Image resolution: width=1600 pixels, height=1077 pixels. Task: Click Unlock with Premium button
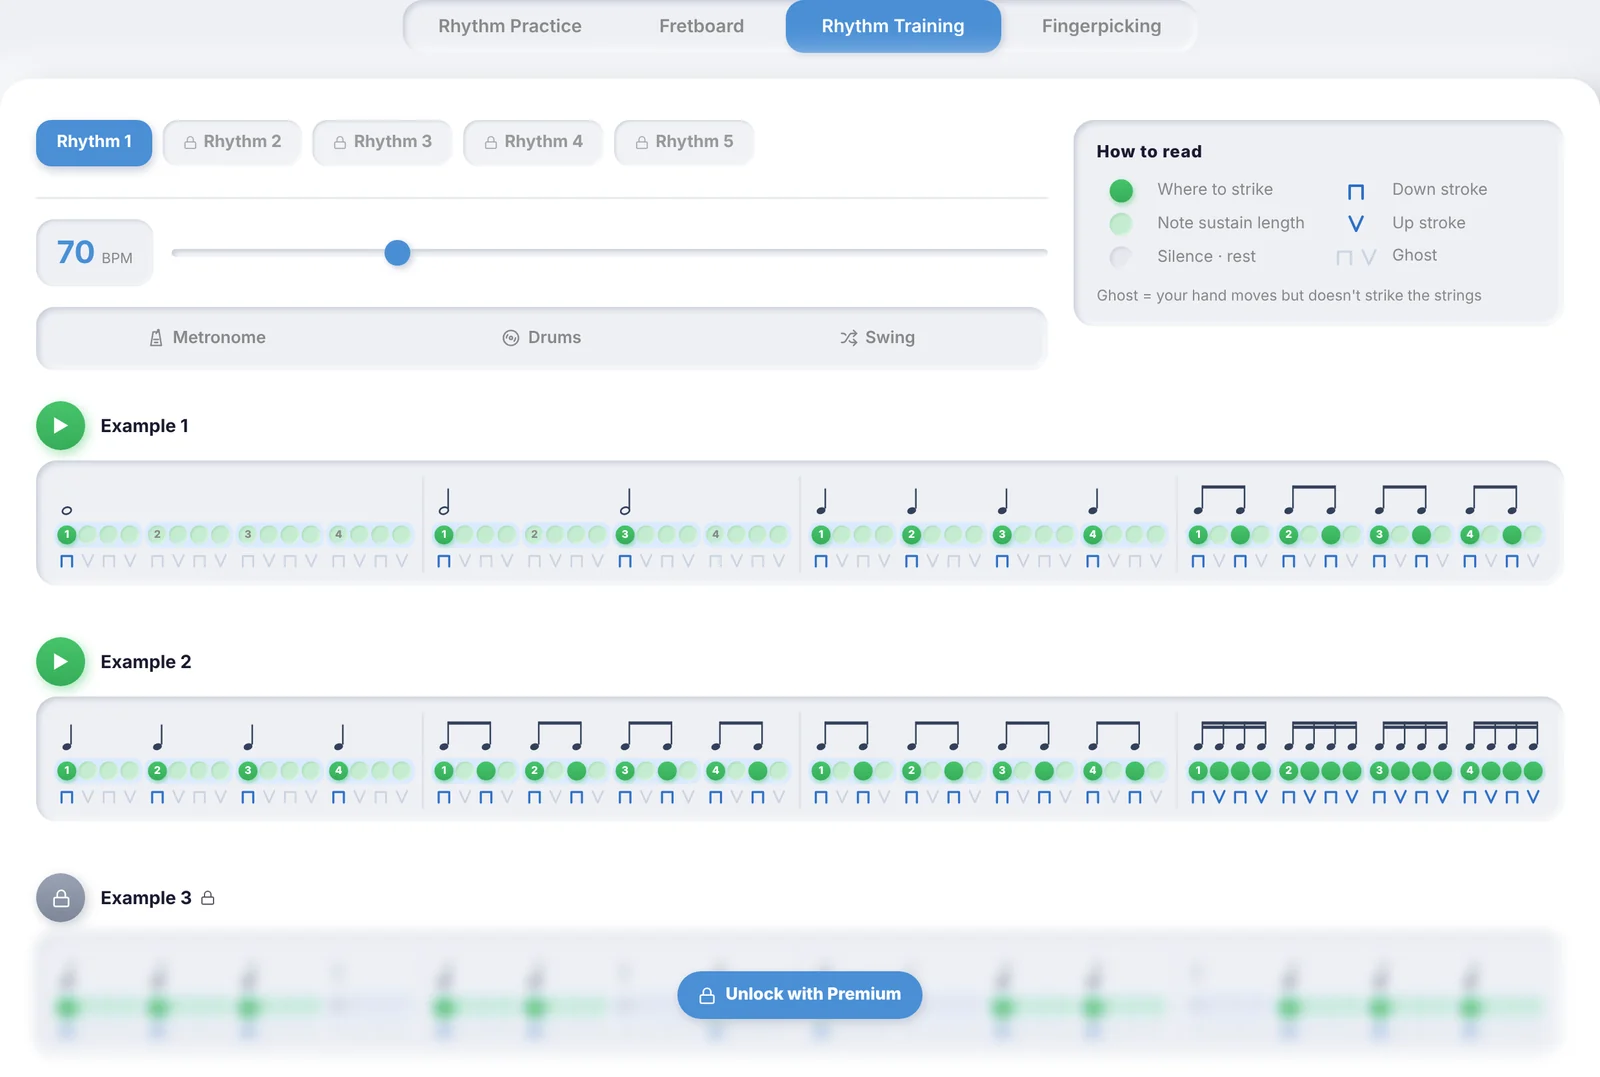click(800, 995)
